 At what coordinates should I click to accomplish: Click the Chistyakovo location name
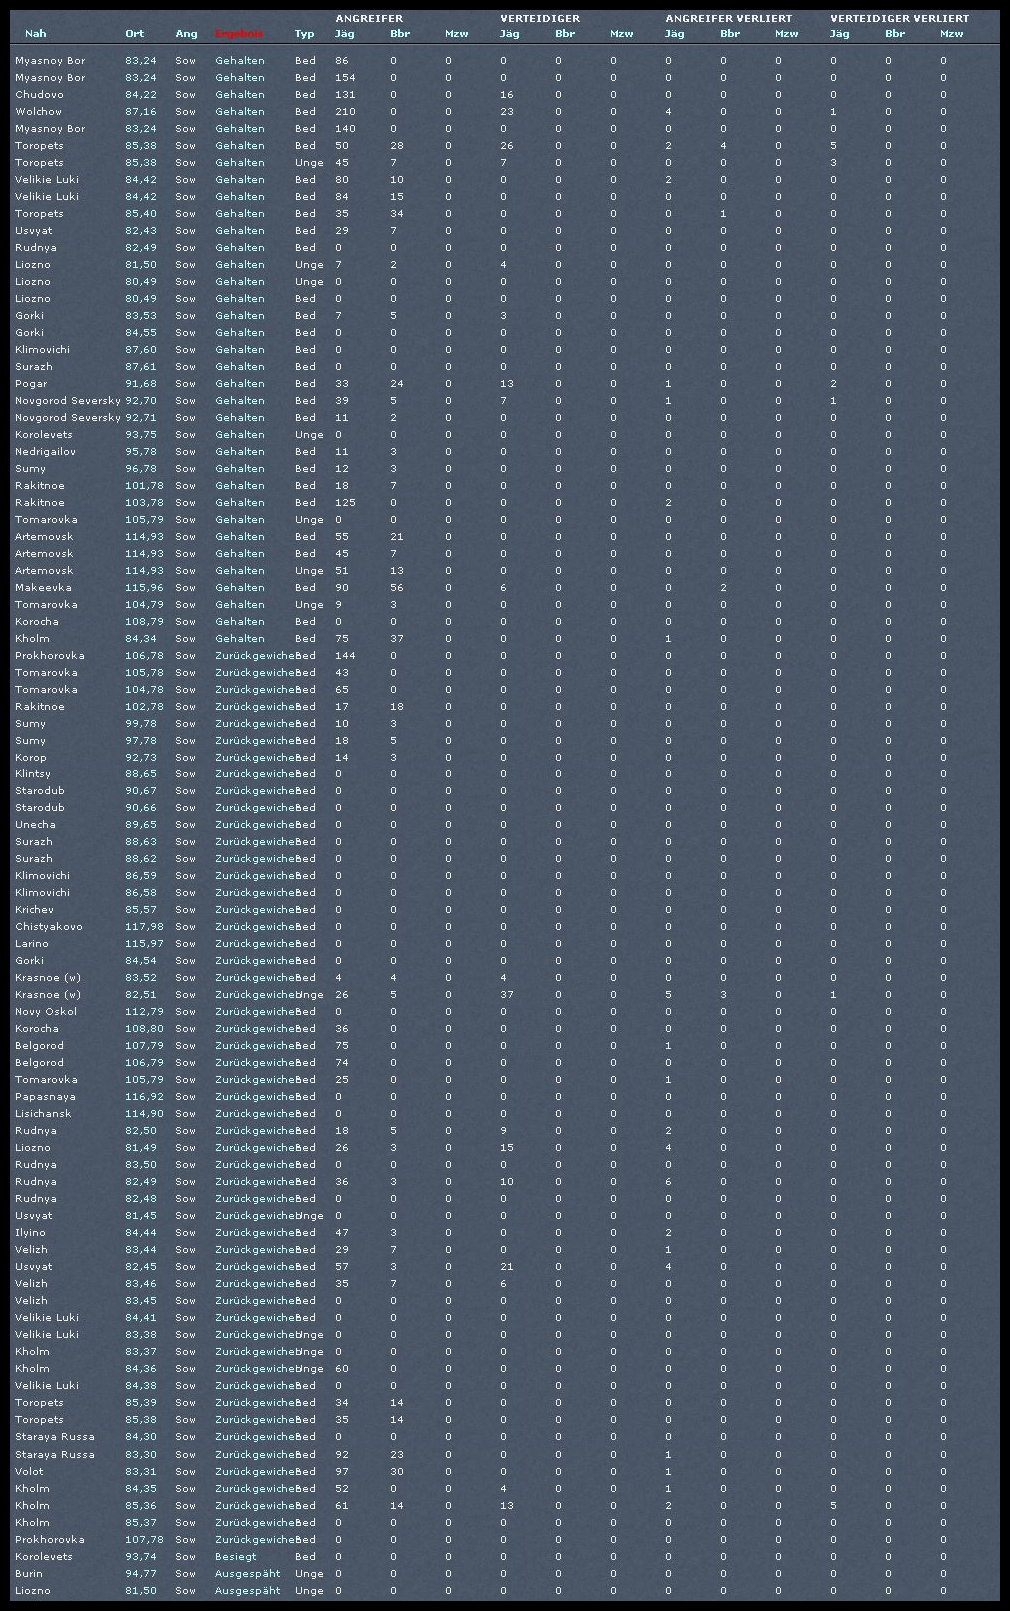point(49,927)
